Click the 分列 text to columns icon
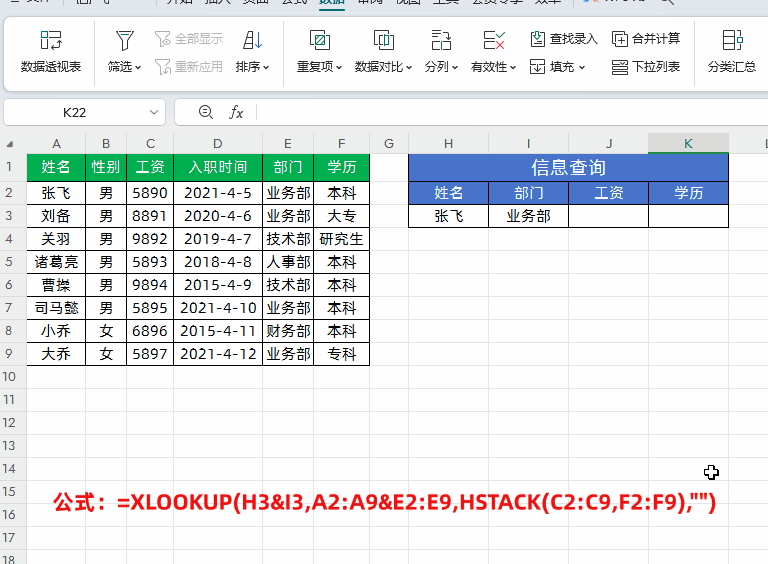Screen dimensions: 768x564 [x=441, y=40]
